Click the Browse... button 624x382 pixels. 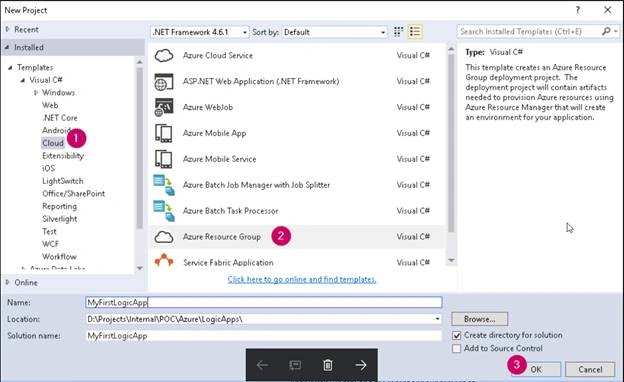[x=480, y=319]
